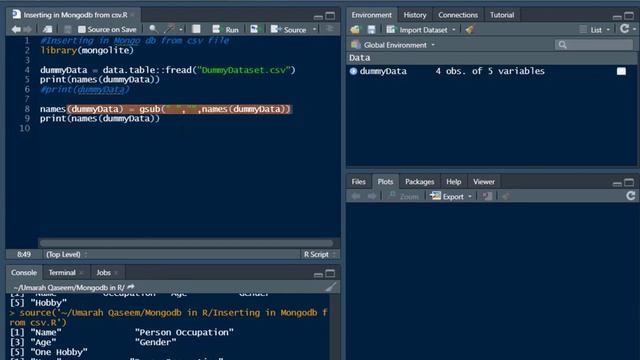The width and height of the screenshot is (640, 360).
Task: Click the code tools wand icon
Action: pos(169,29)
